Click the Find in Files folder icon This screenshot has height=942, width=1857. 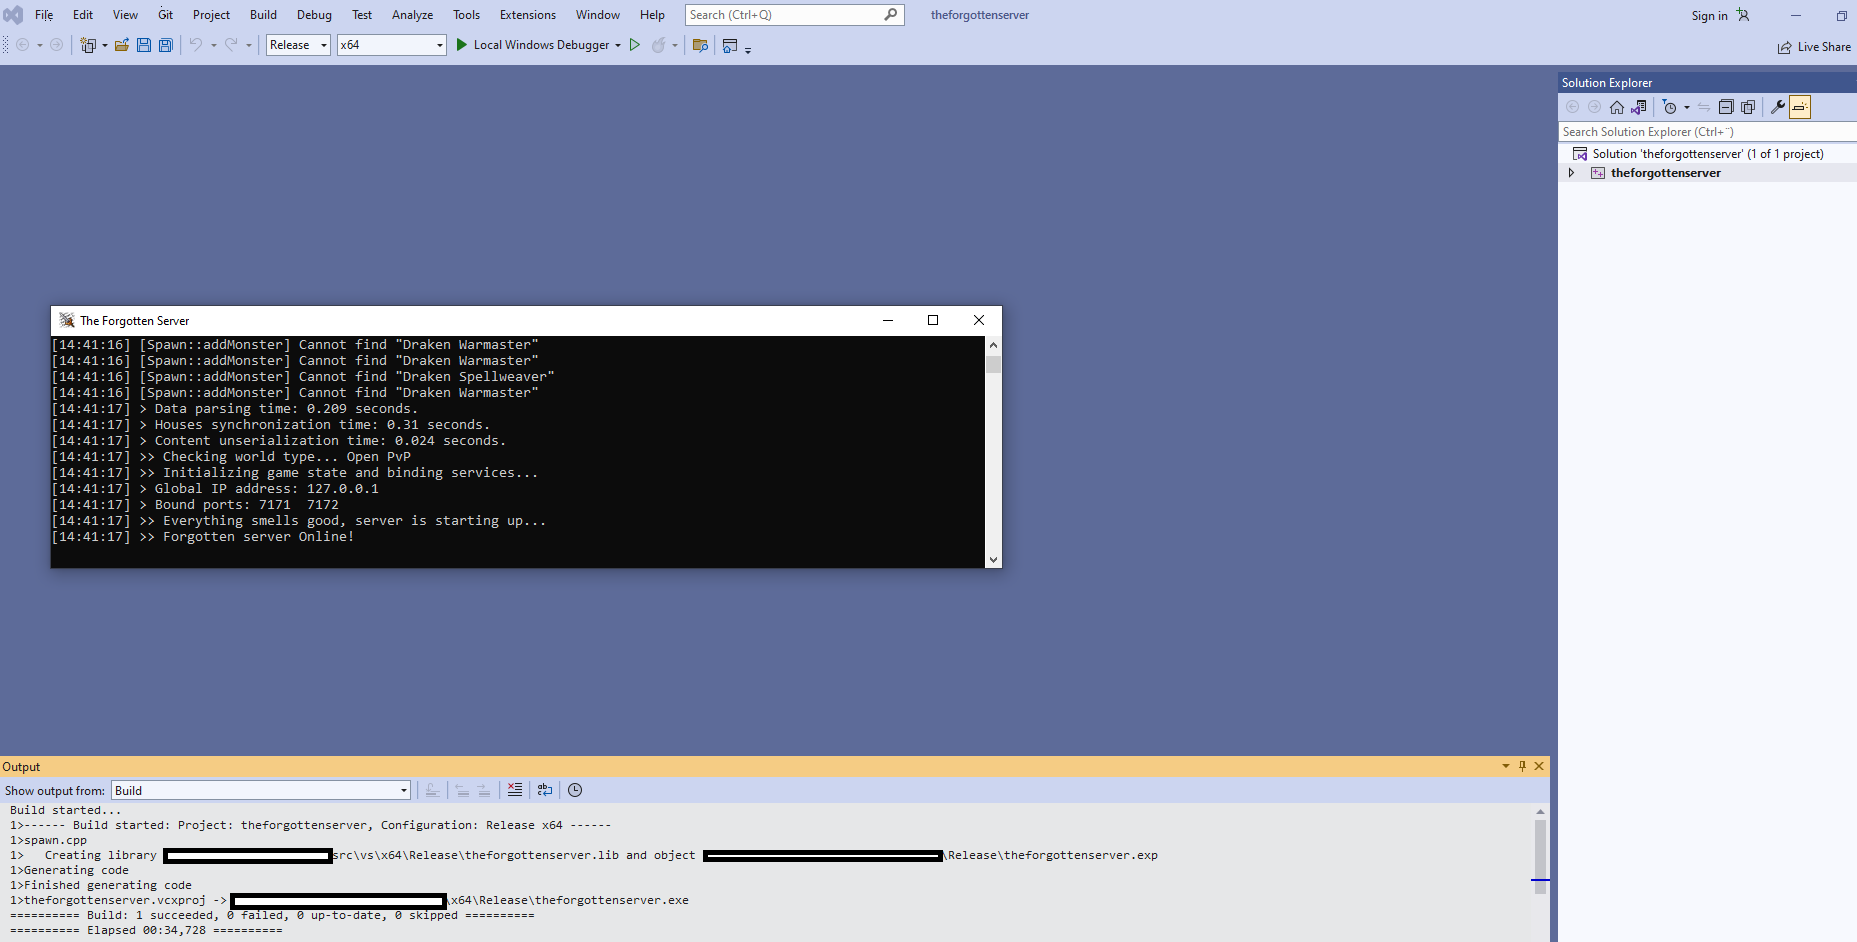700,45
